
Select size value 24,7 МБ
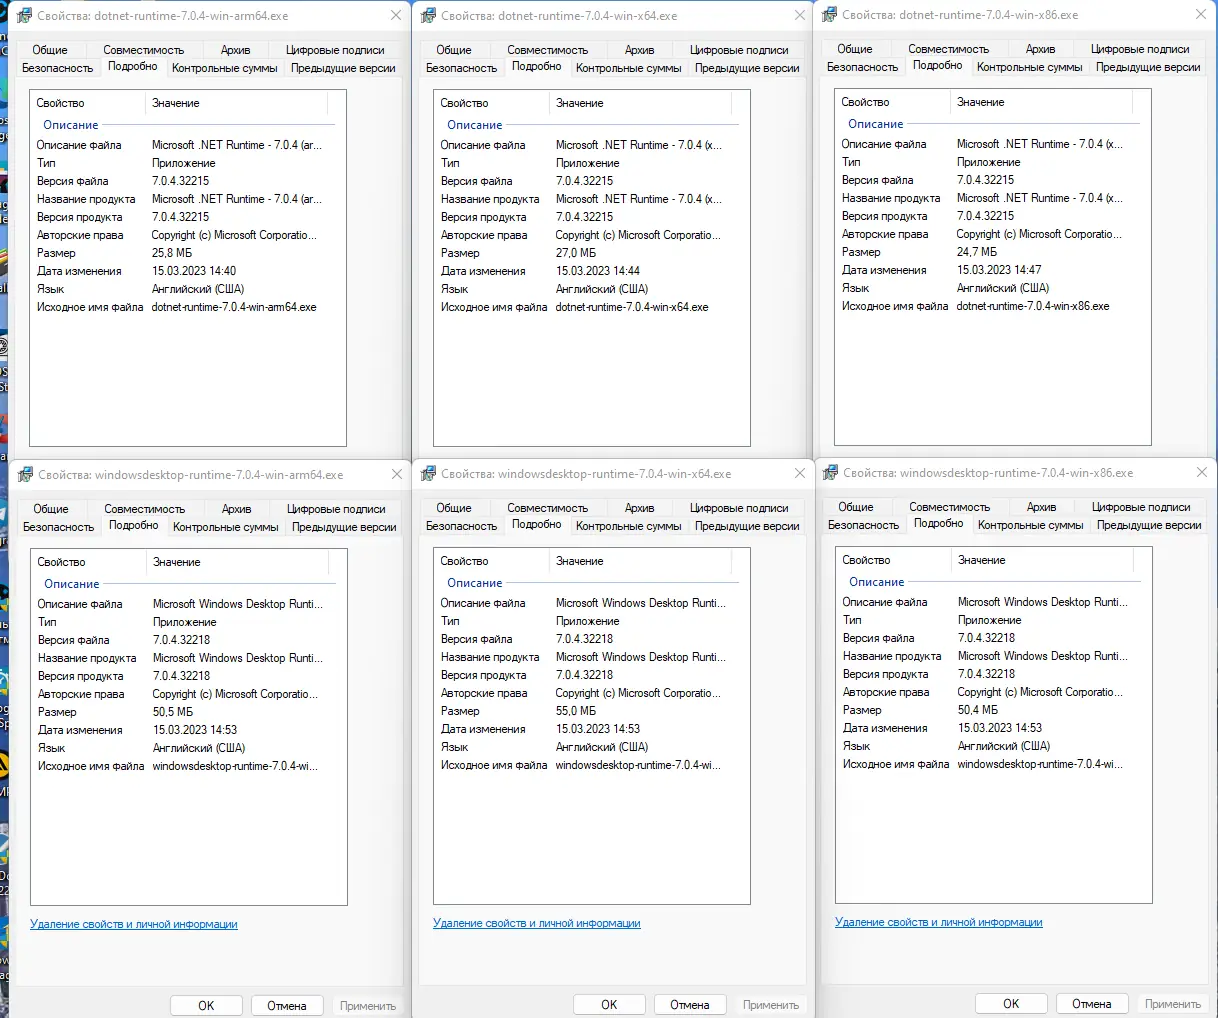point(977,252)
